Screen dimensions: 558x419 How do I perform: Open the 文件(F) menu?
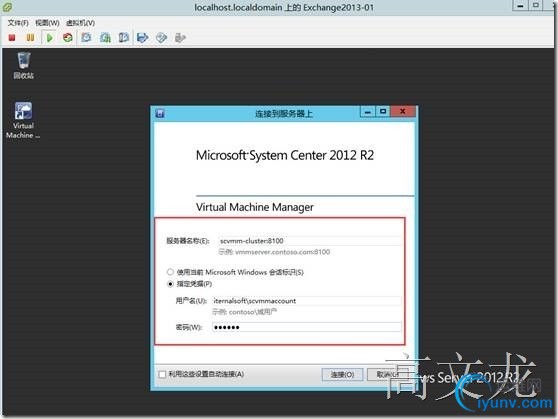[x=18, y=23]
